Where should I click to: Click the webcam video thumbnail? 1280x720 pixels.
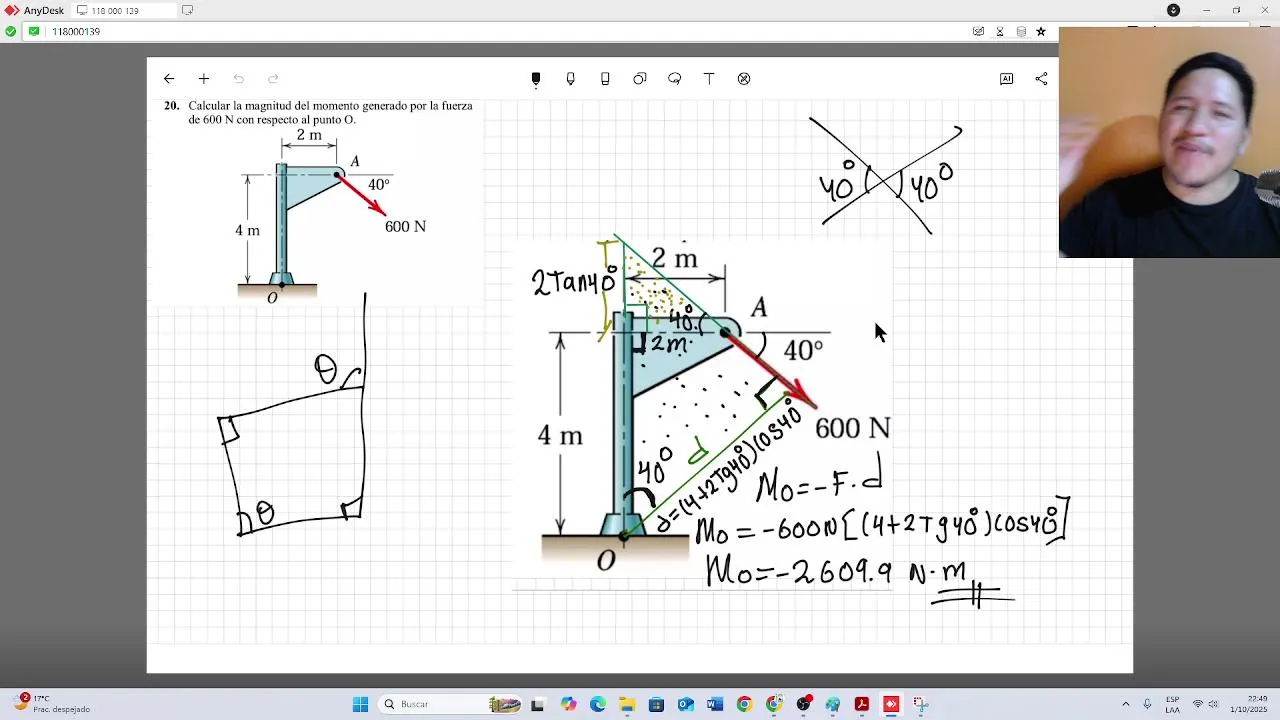[1169, 142]
